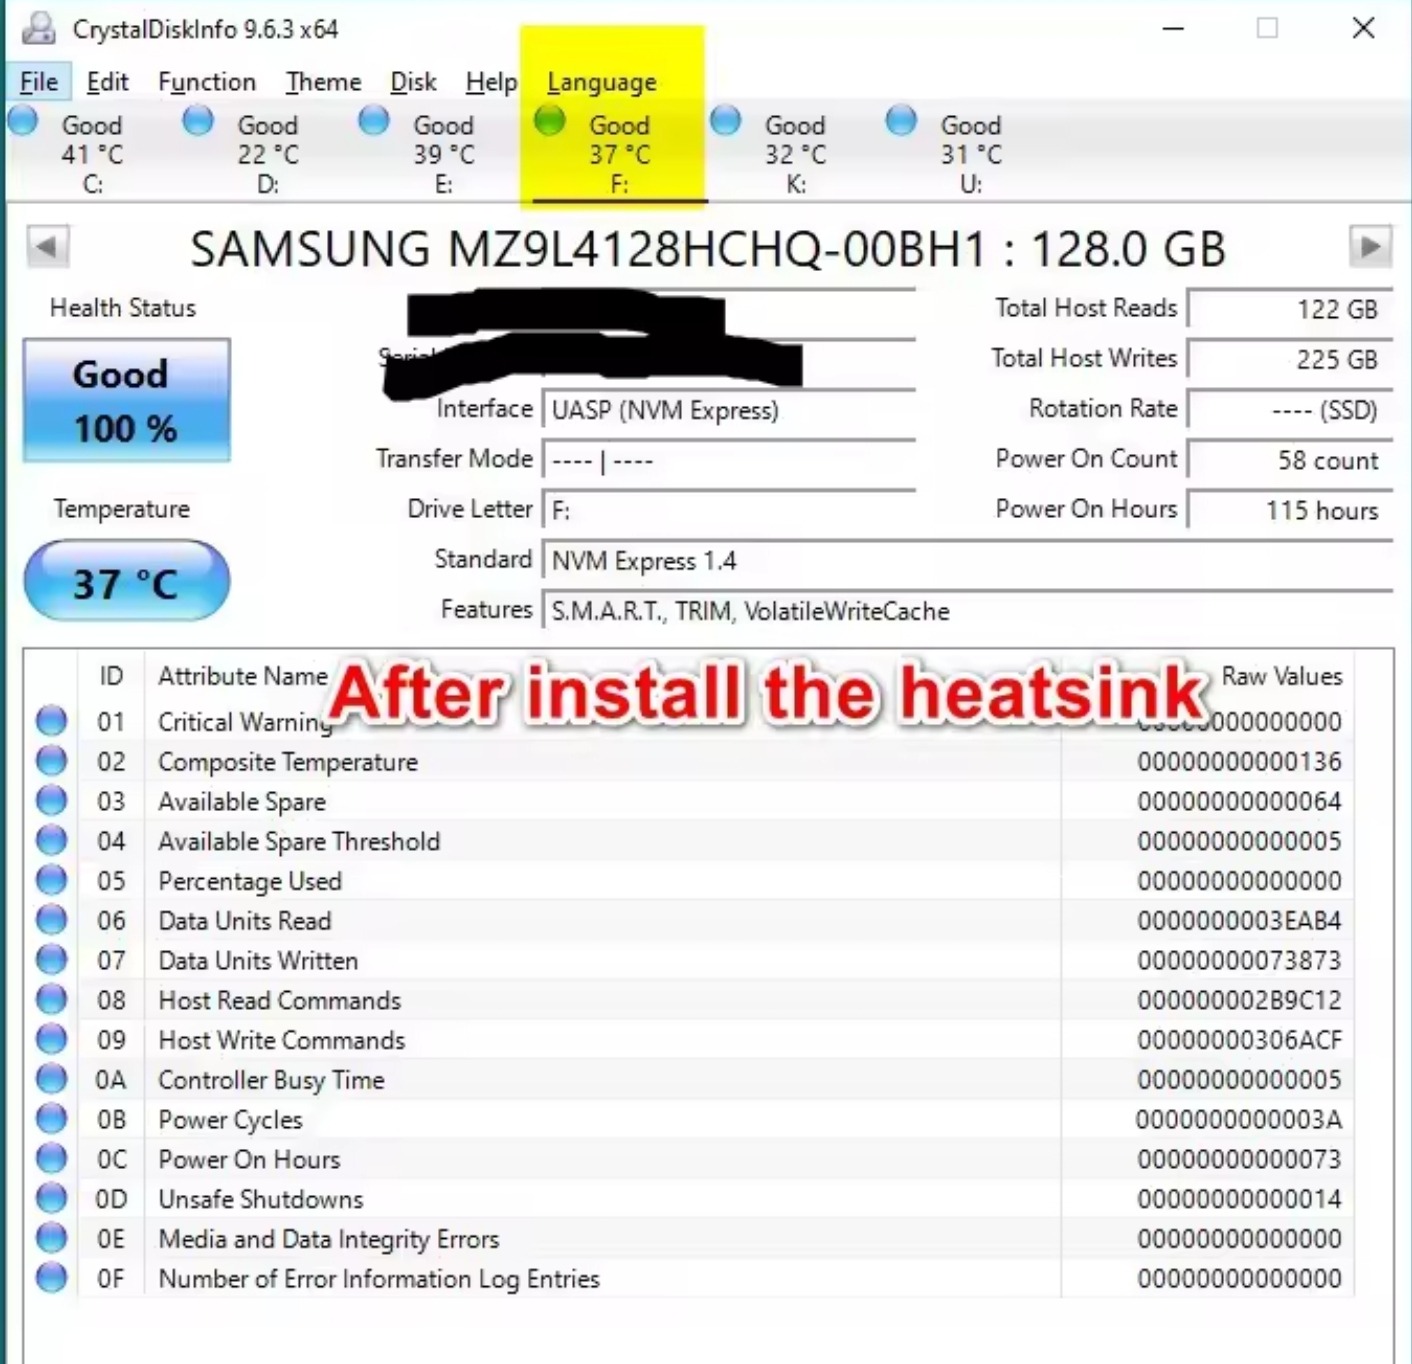Click the status orb for Error Information Log Entries
The width and height of the screenshot is (1412, 1364).
pos(51,1278)
